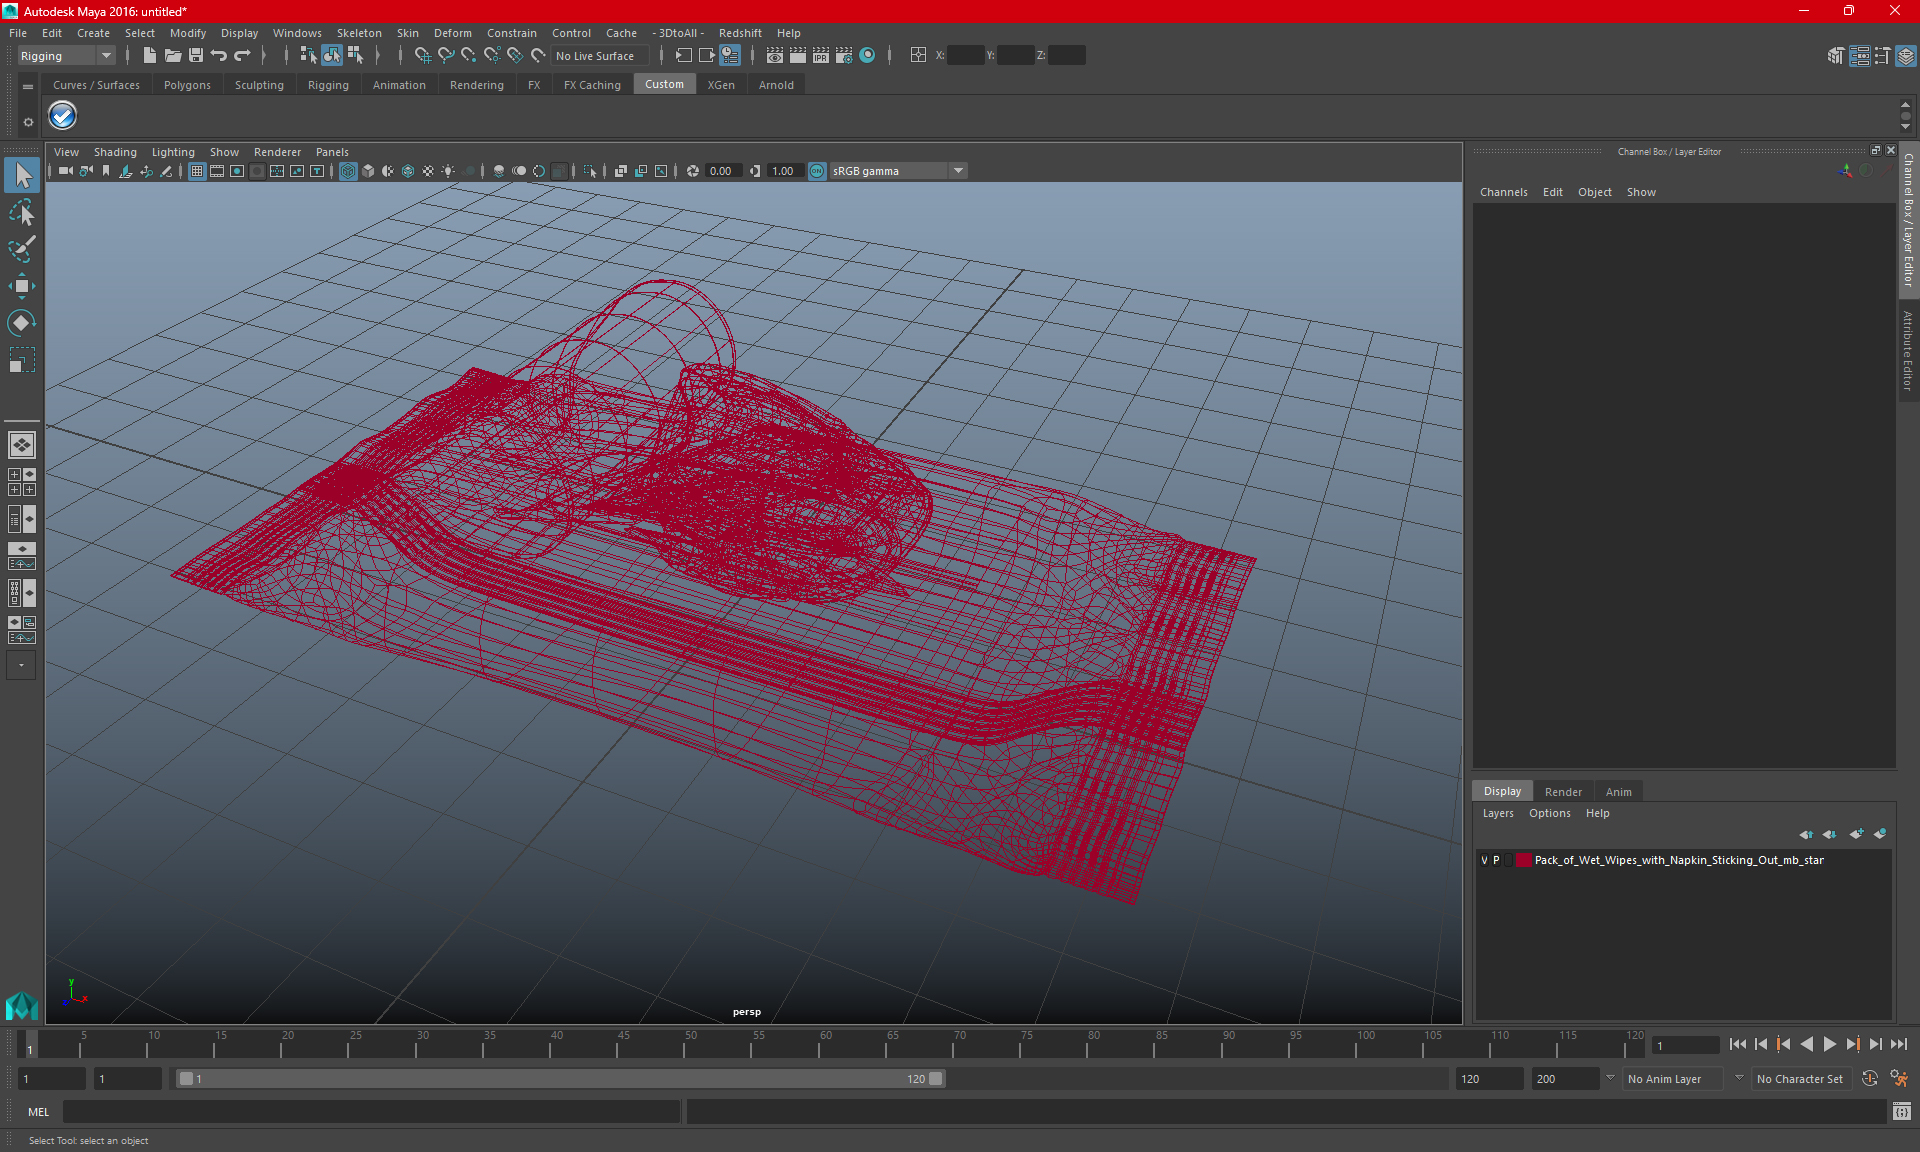Jump to the start of playback range
This screenshot has height=1152, width=1920.
(1737, 1044)
